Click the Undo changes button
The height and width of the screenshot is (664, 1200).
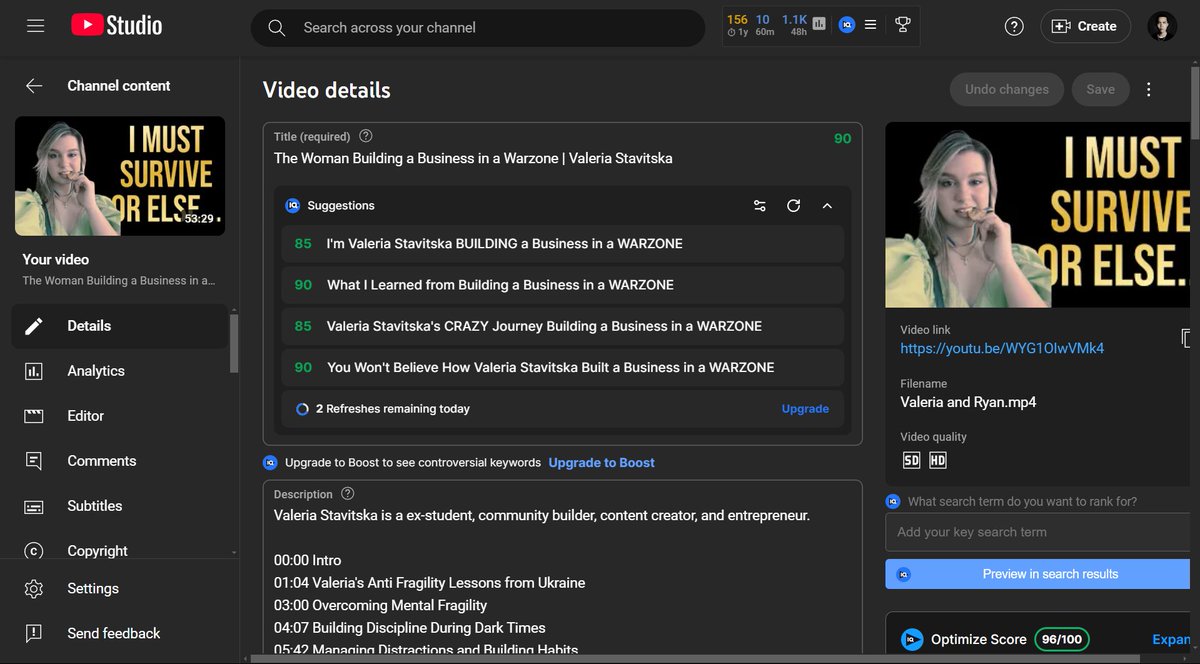click(1007, 89)
